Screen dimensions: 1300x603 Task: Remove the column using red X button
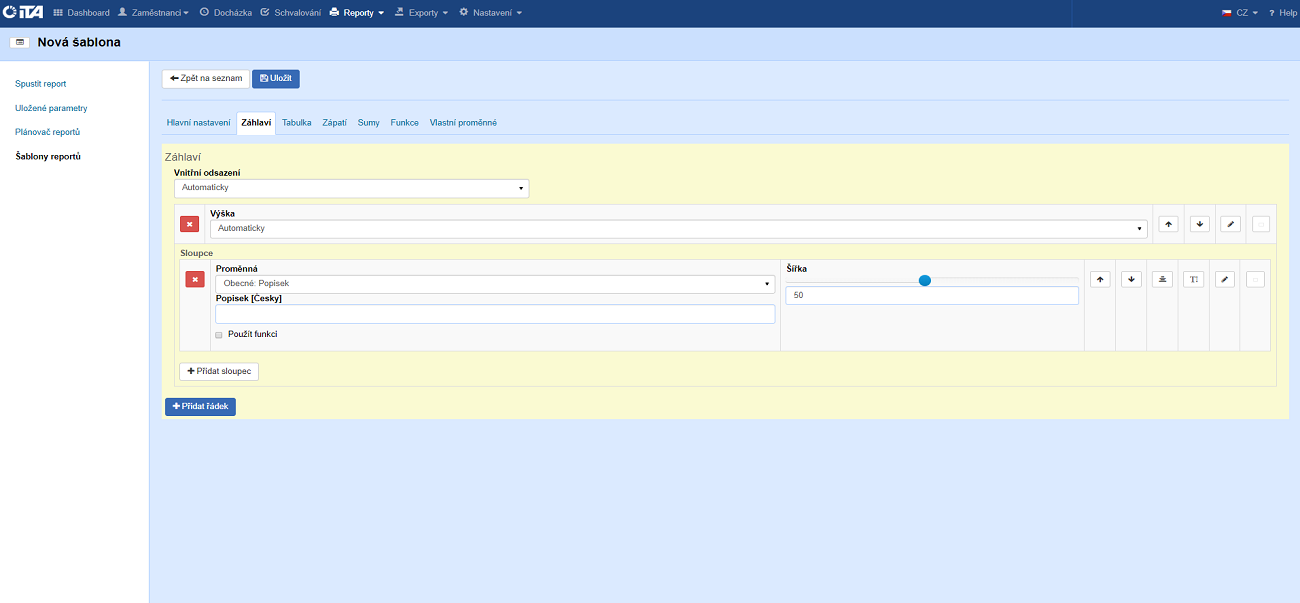pyautogui.click(x=195, y=279)
